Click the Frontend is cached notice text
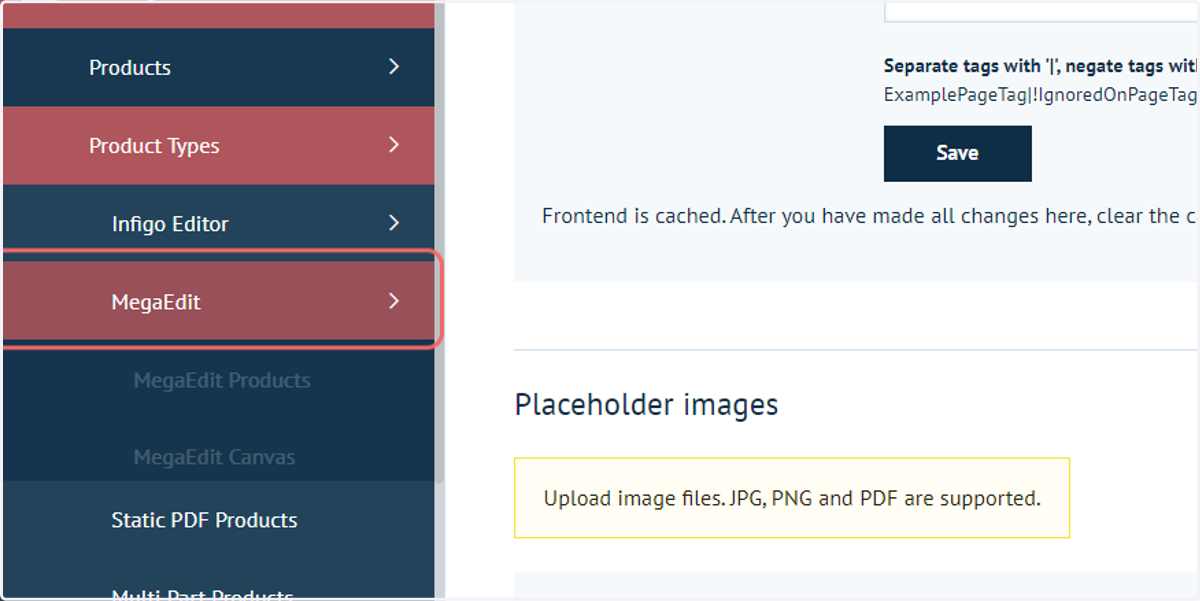Viewport: 1200px width, 601px height. tap(870, 216)
